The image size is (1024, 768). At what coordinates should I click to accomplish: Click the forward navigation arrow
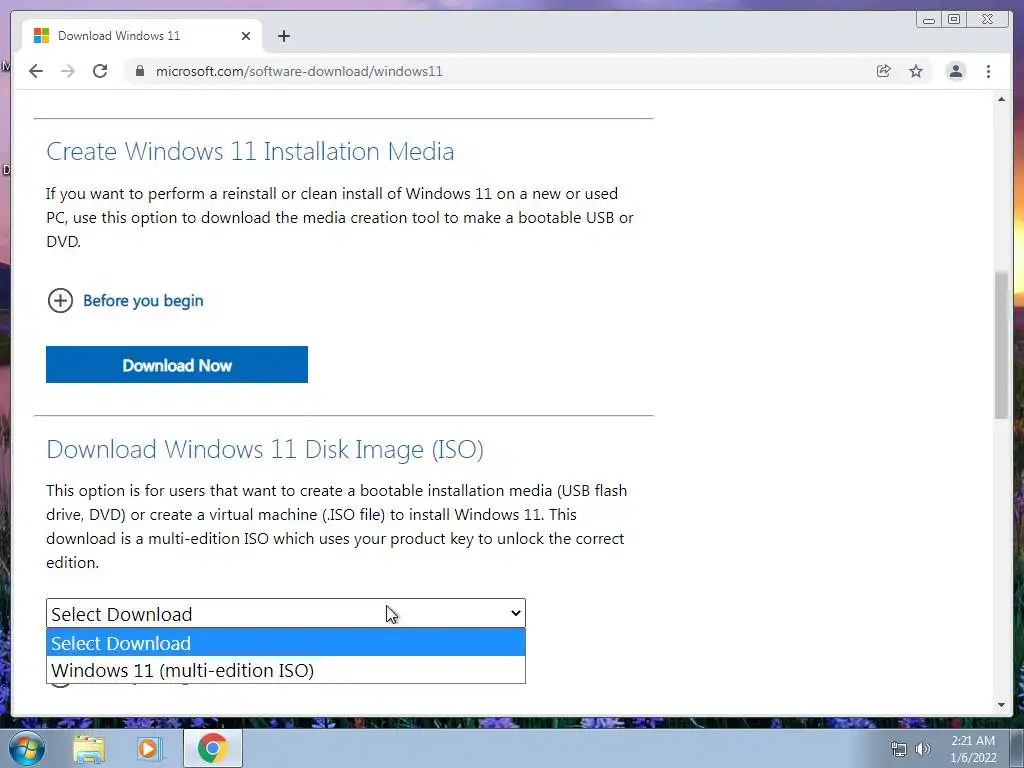pyautogui.click(x=68, y=71)
